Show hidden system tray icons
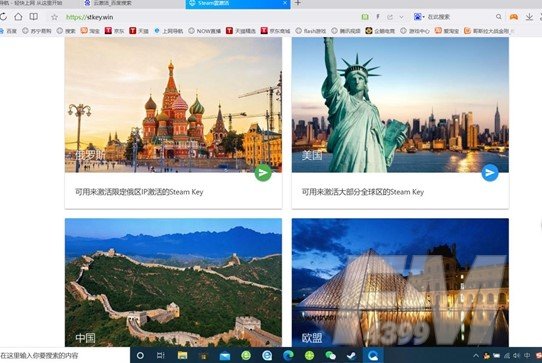This screenshot has width=542, height=363. coord(476,355)
